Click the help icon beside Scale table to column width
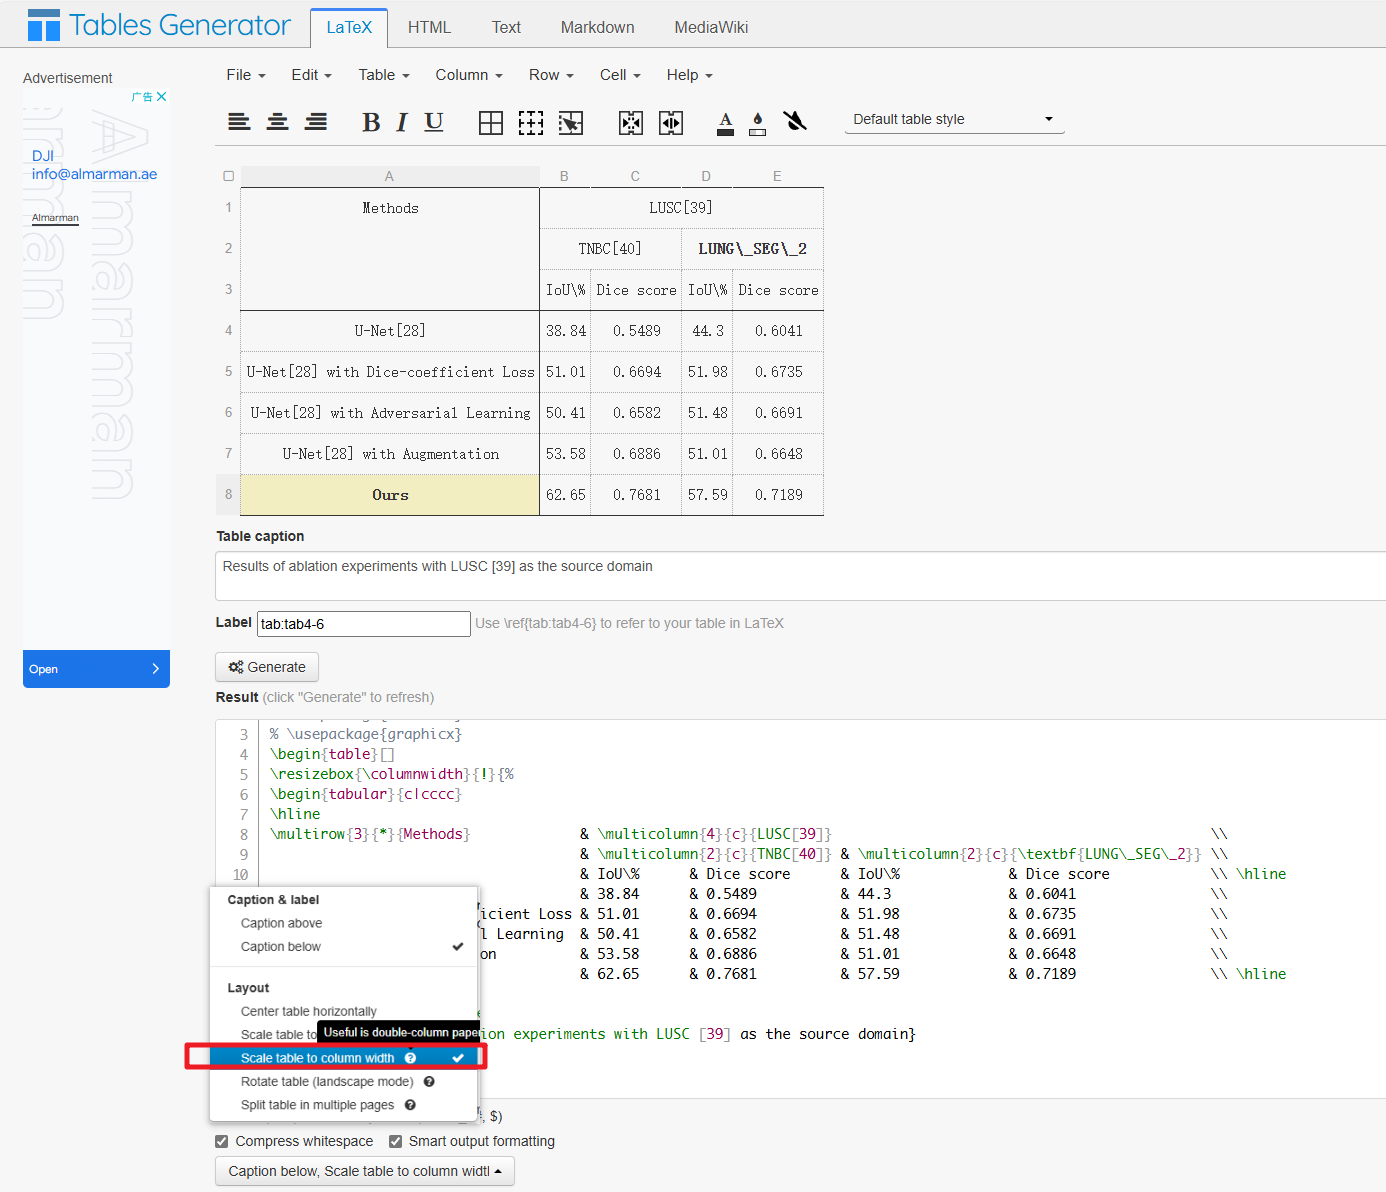The height and width of the screenshot is (1192, 1386). pos(410,1058)
